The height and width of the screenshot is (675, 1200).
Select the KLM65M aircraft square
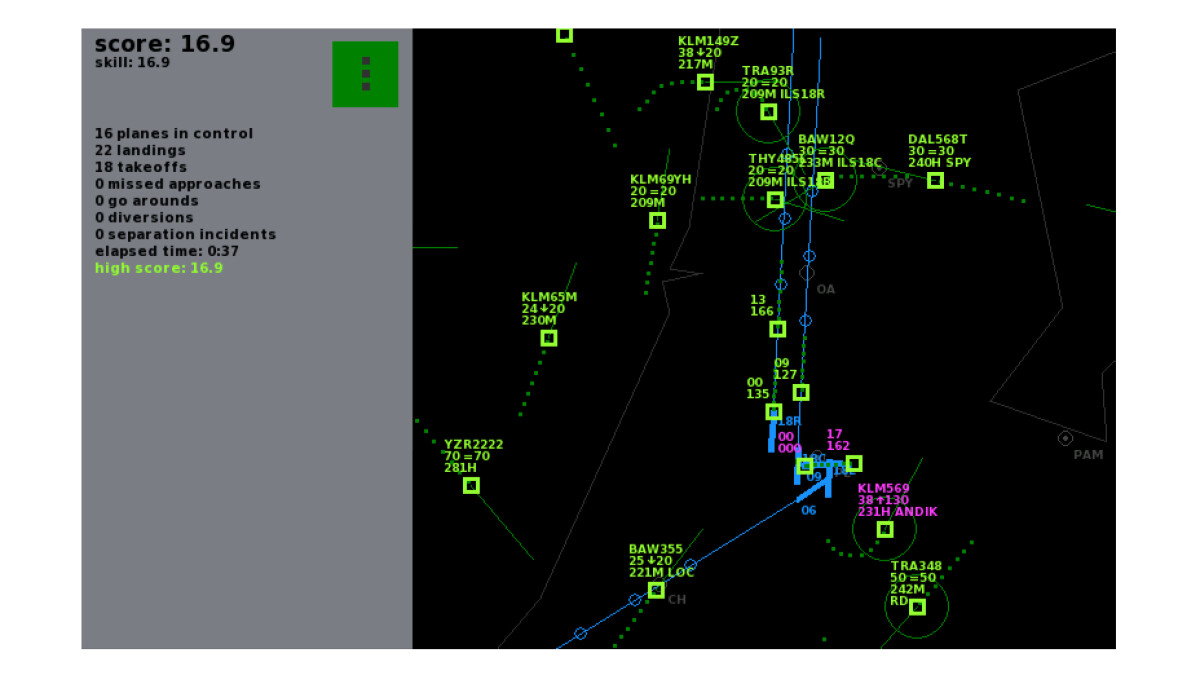coord(548,338)
